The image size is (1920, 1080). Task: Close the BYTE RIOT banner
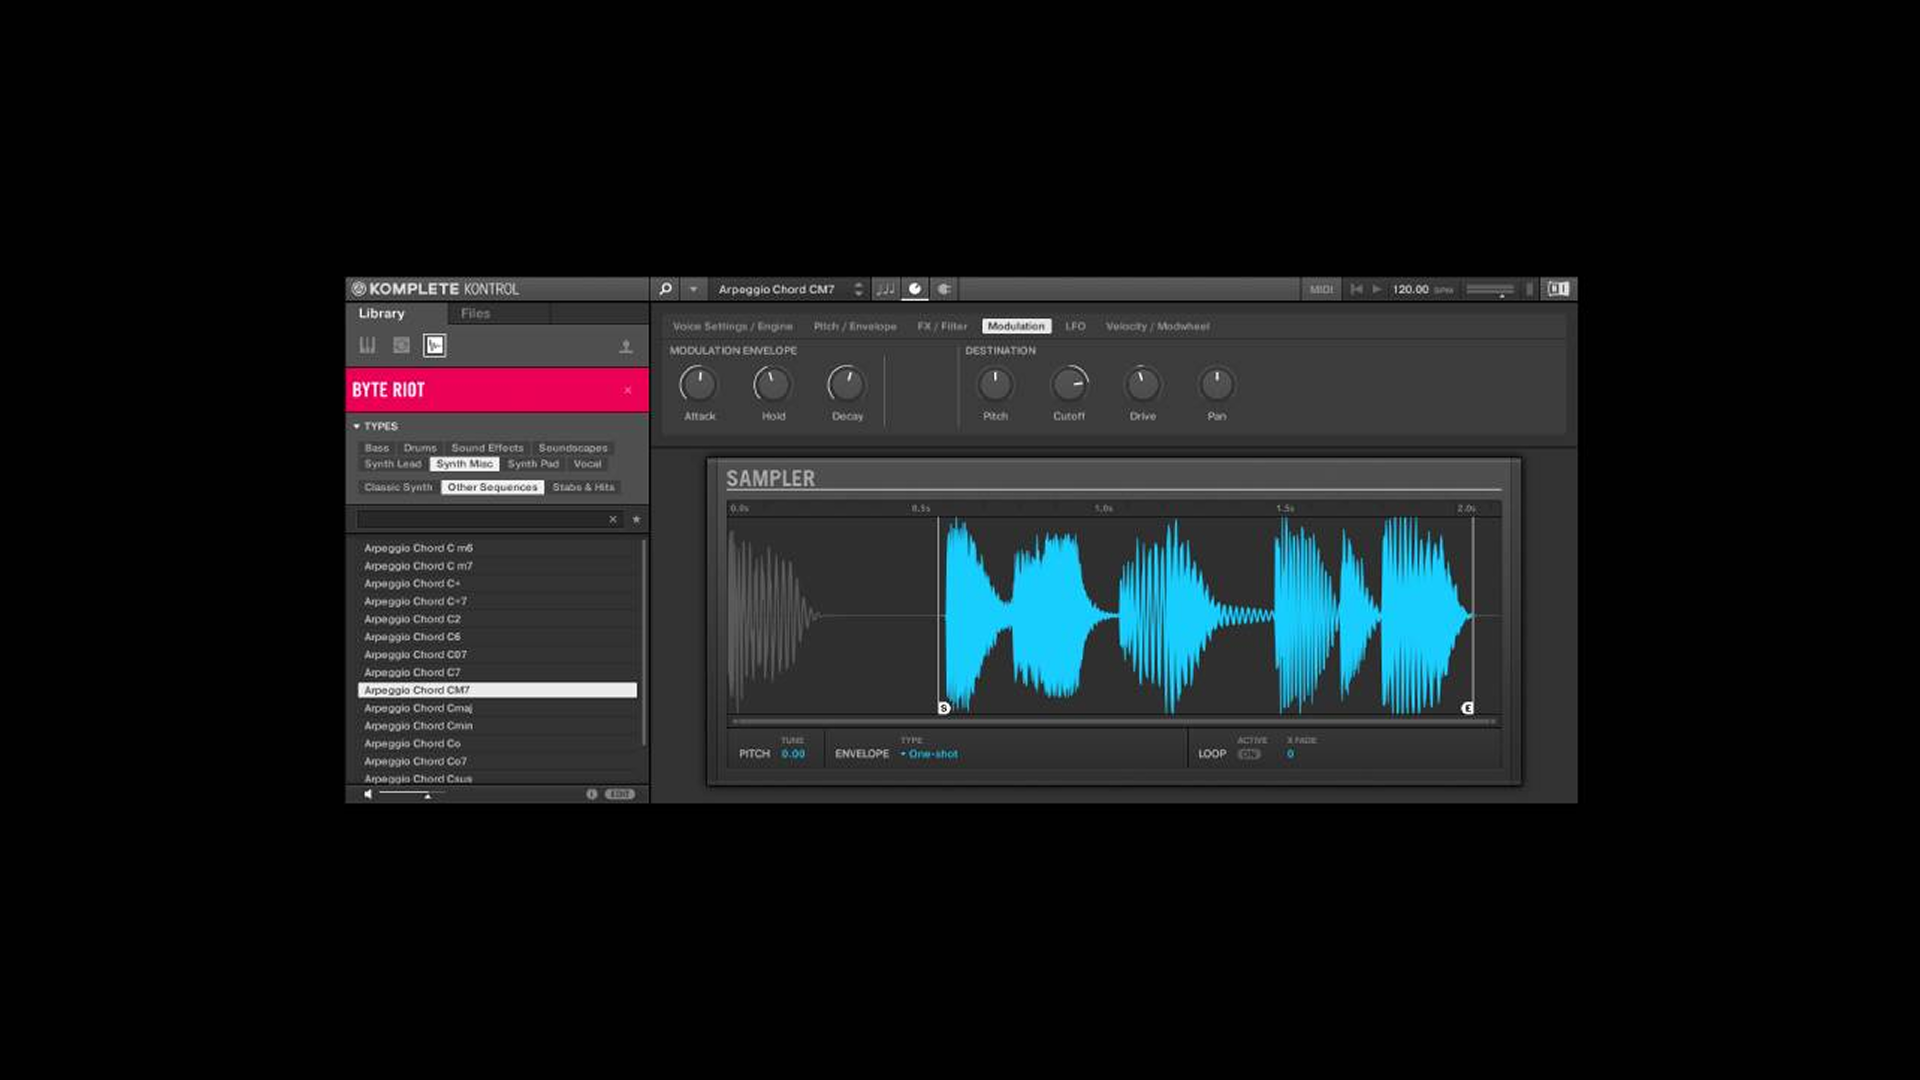(x=628, y=390)
